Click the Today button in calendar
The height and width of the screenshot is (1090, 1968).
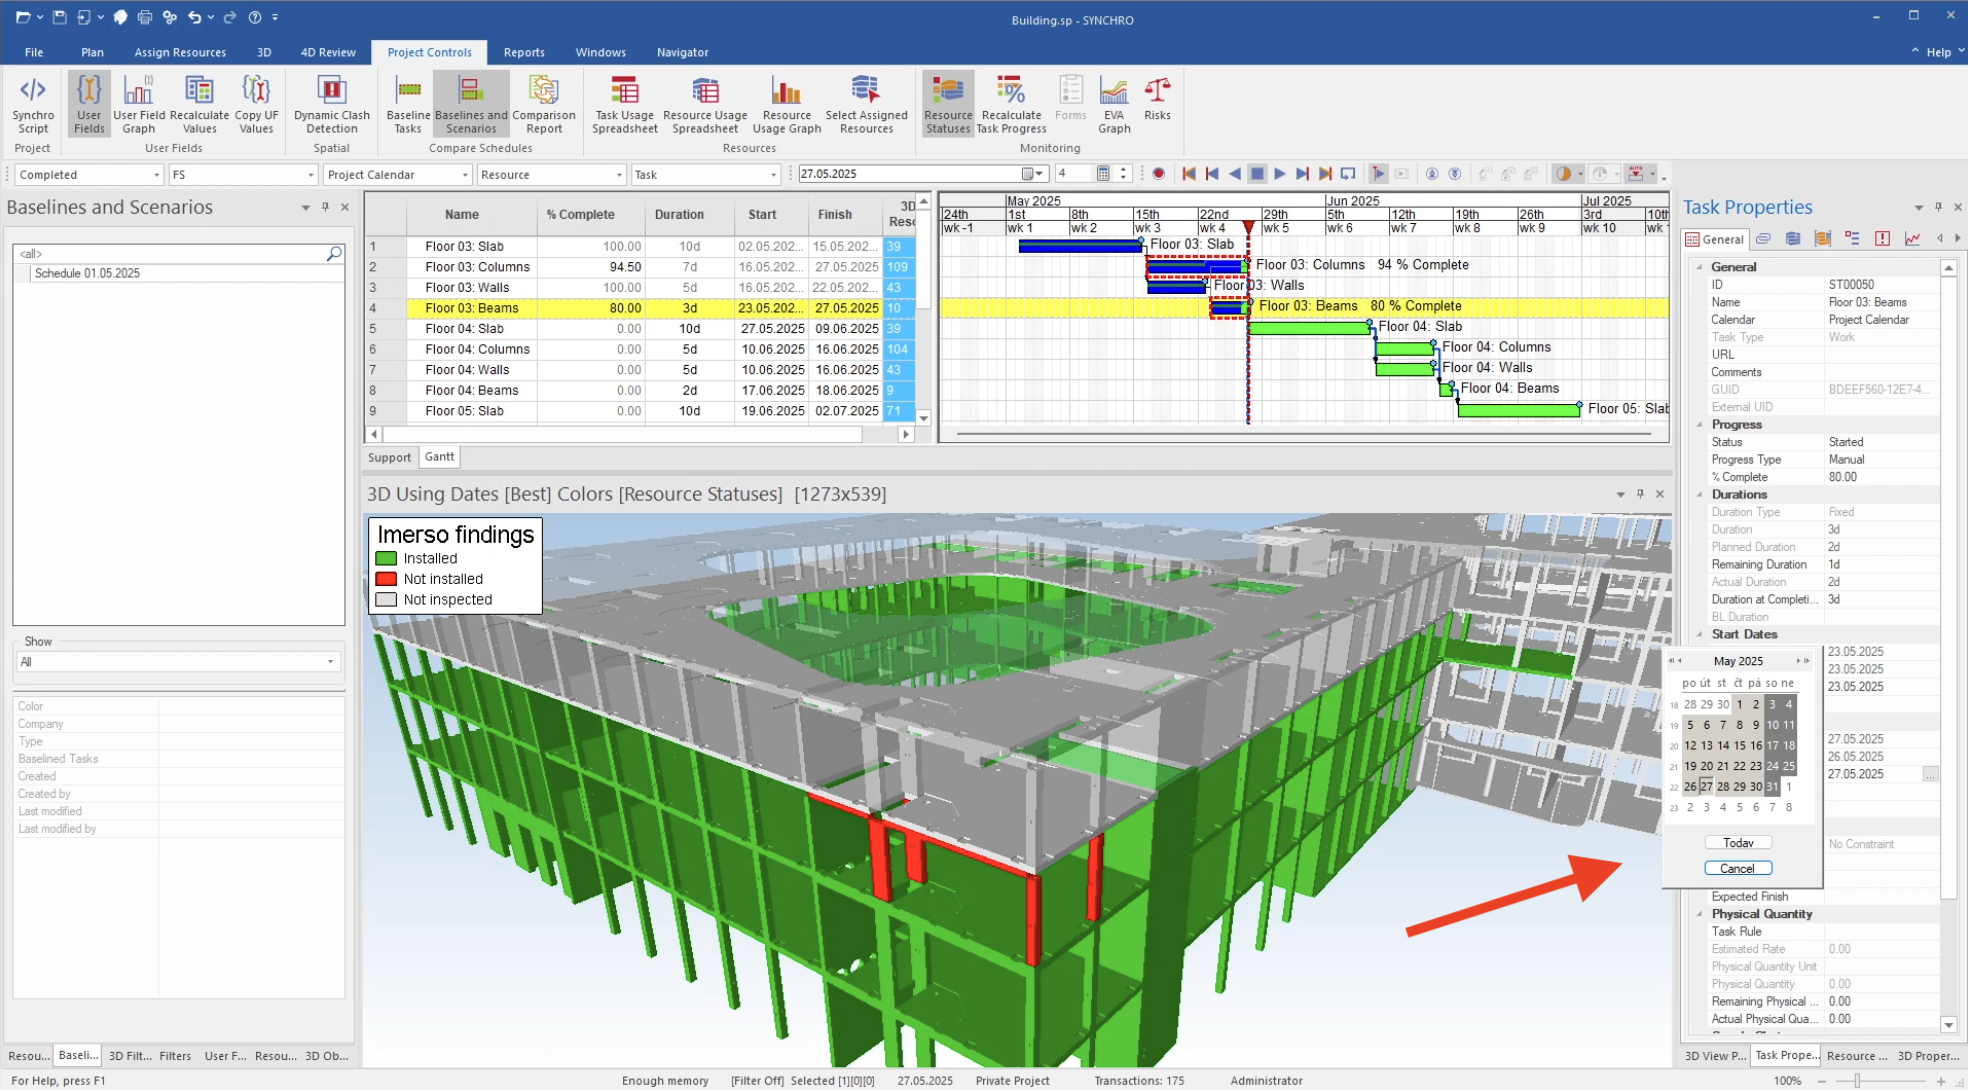click(x=1738, y=843)
